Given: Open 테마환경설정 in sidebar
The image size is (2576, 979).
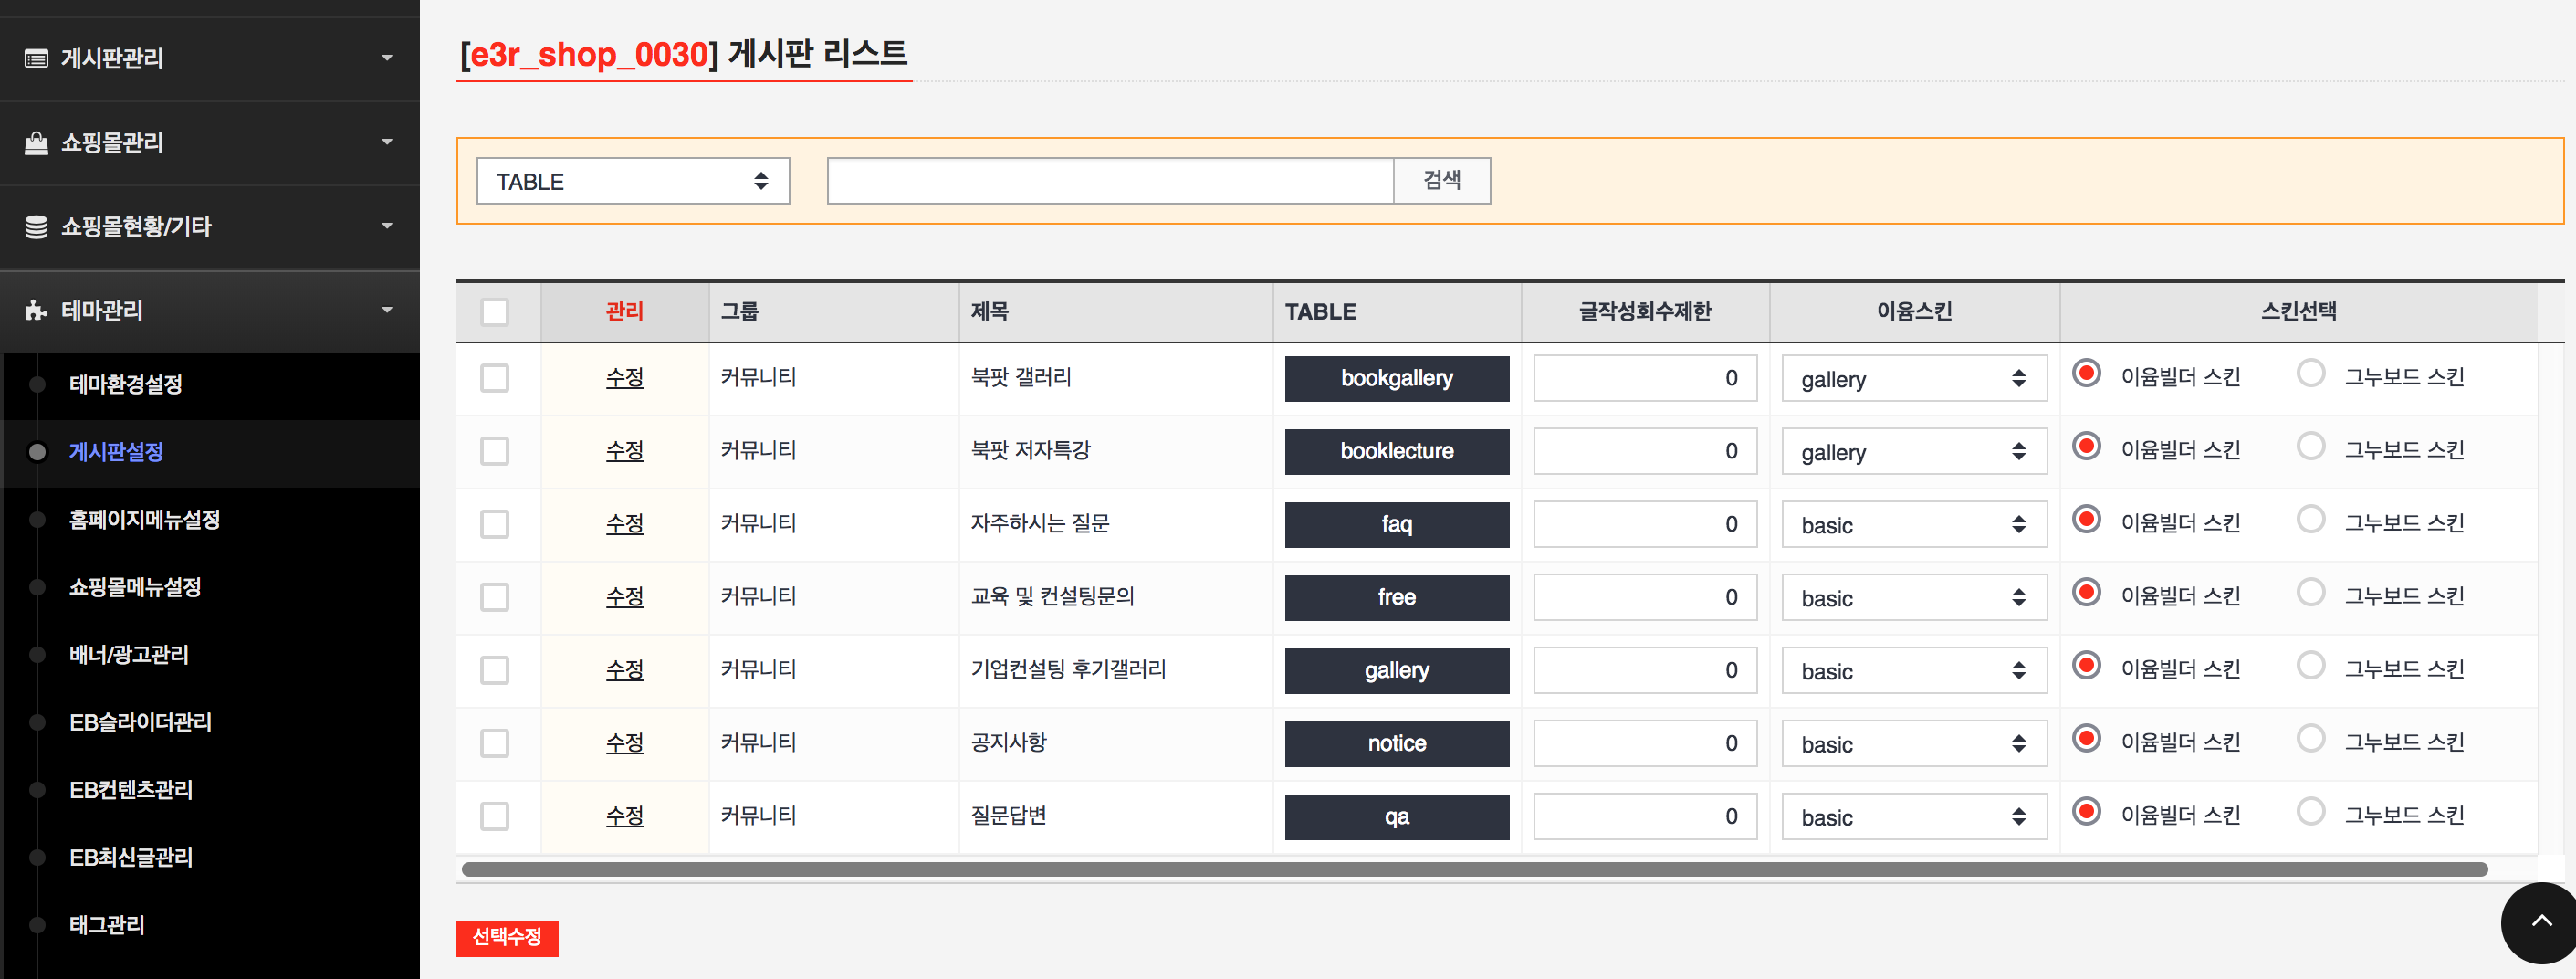Looking at the screenshot, I should pos(126,384).
